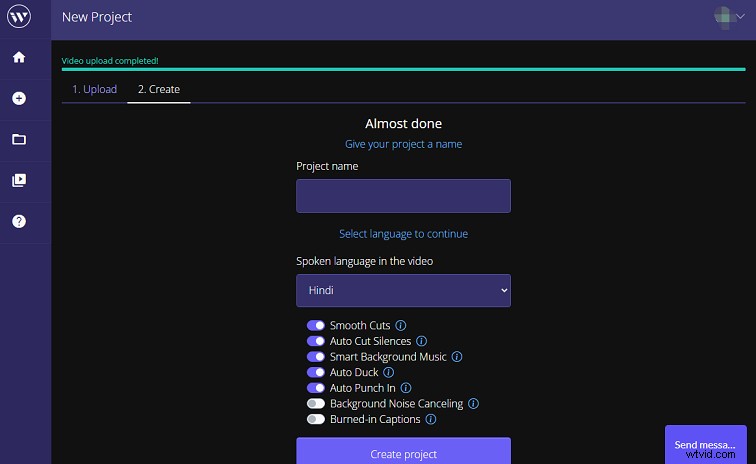Click the New Project header title
Viewport: 756px width, 464px height.
coord(97,17)
